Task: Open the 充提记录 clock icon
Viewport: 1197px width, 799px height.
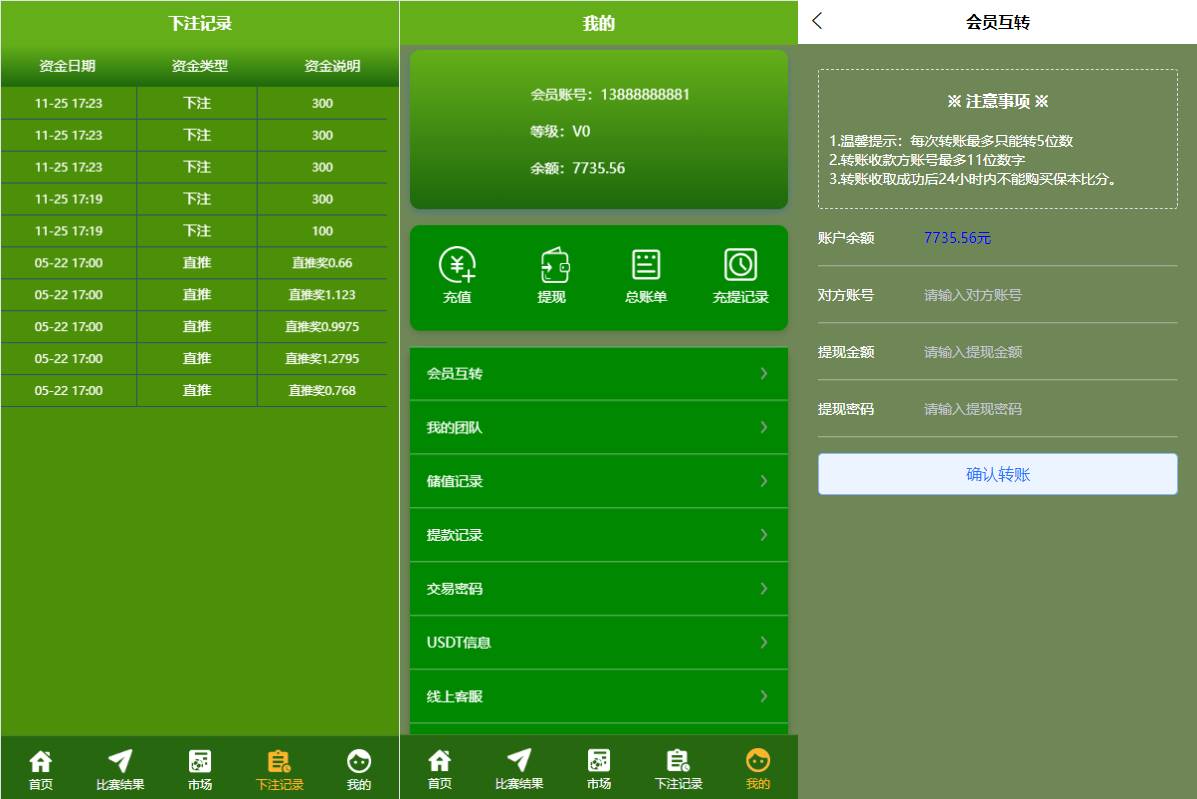Action: click(x=740, y=266)
